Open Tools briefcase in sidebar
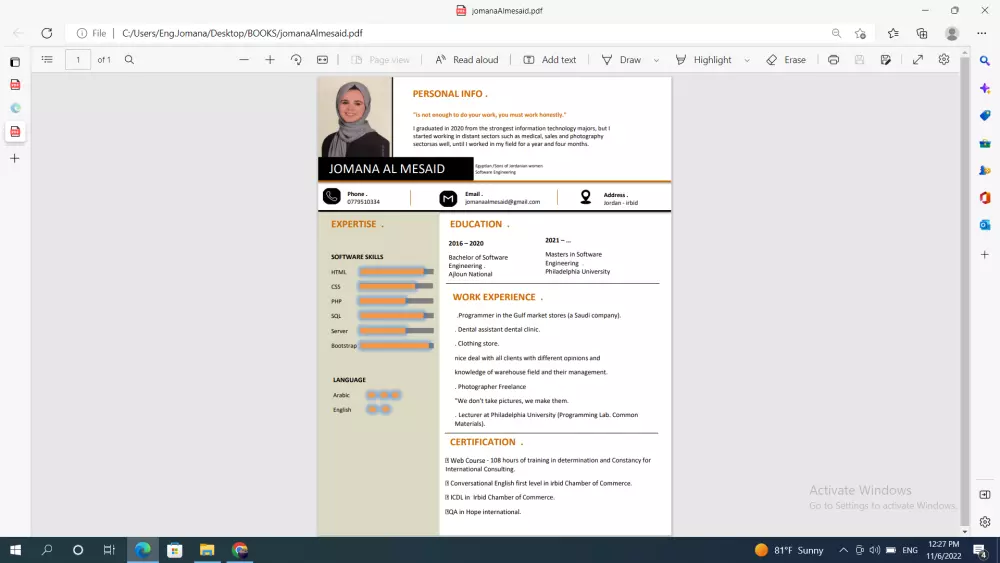 (985, 143)
